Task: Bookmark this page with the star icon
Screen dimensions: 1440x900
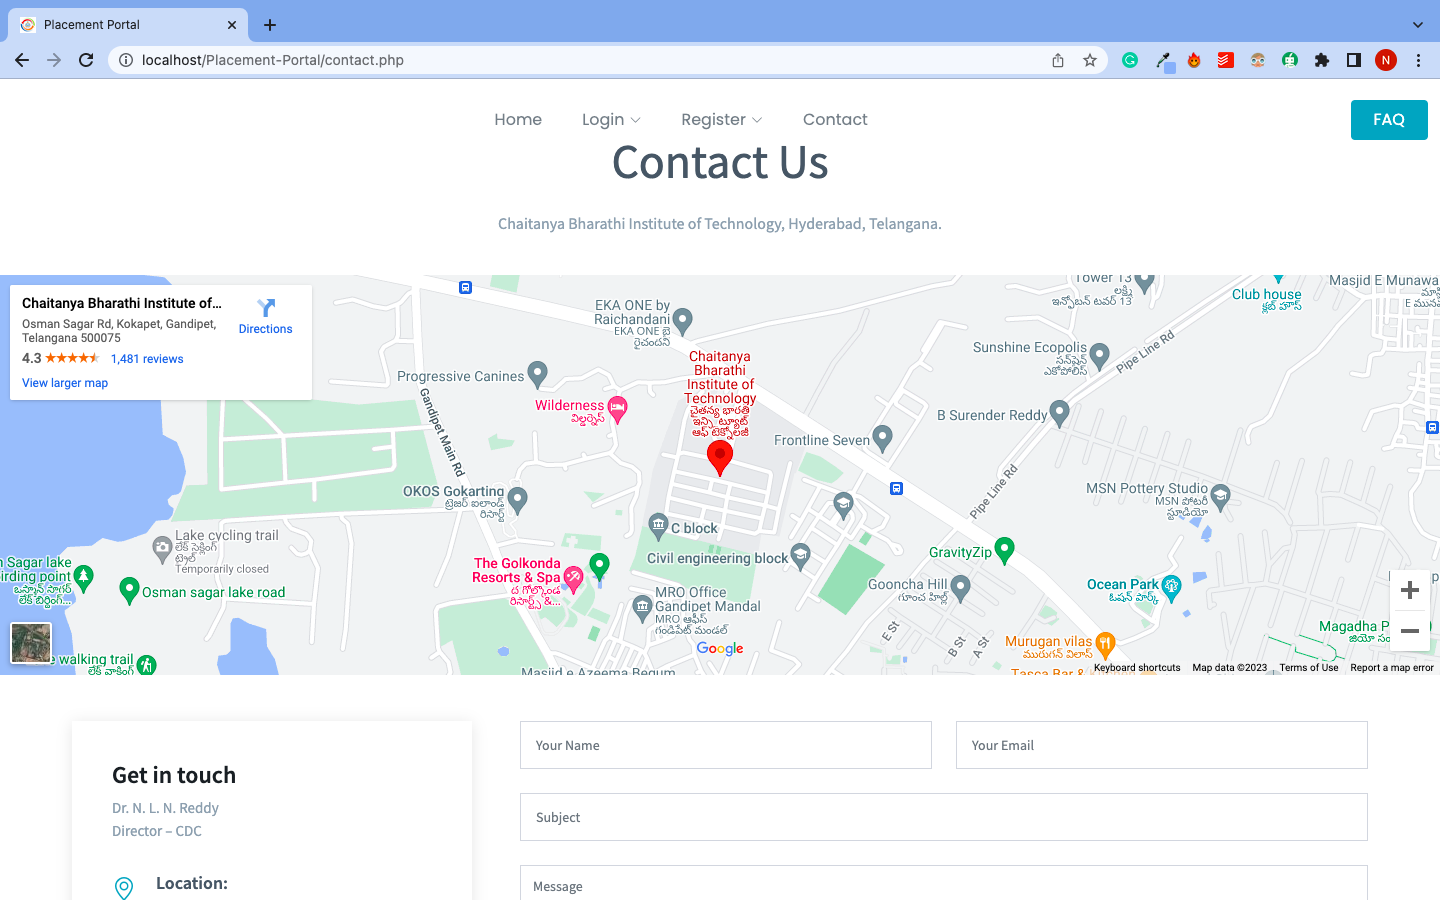Action: [1090, 60]
